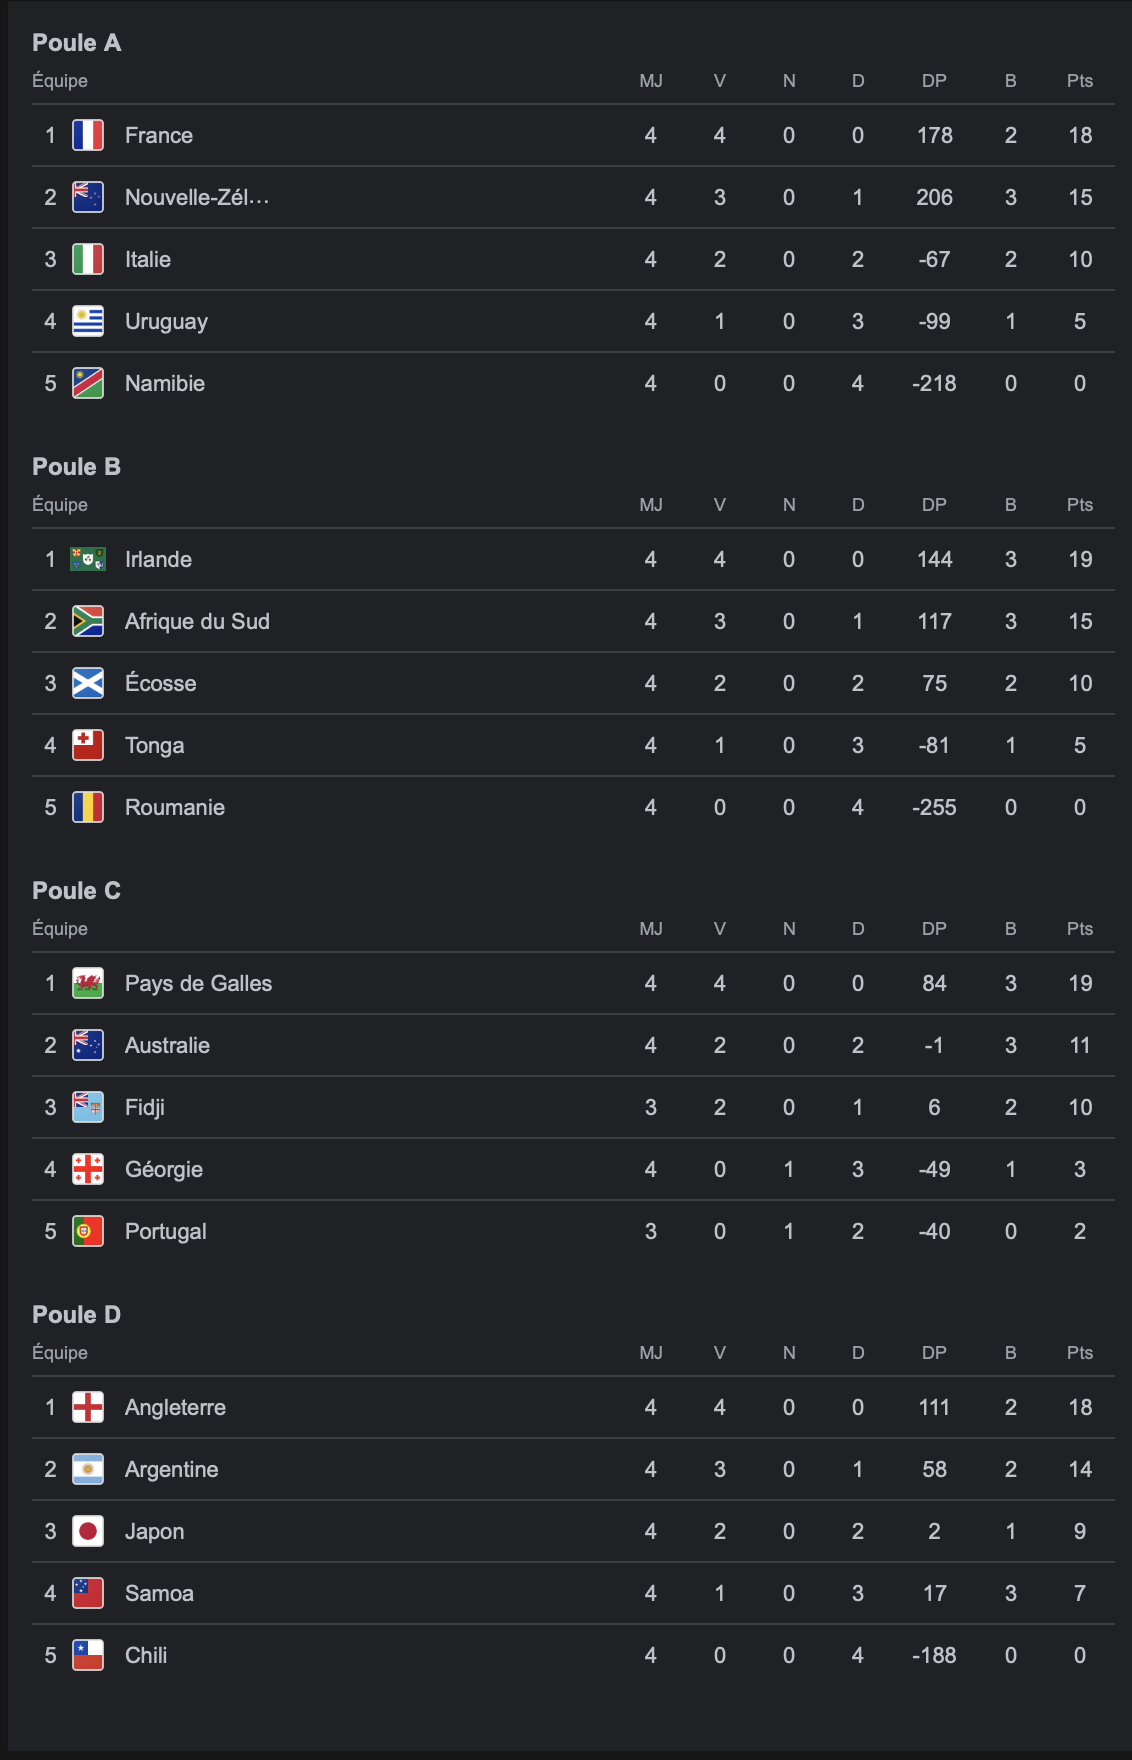
Task: Click the DP column header in Poule C
Action: pyautogui.click(x=934, y=929)
